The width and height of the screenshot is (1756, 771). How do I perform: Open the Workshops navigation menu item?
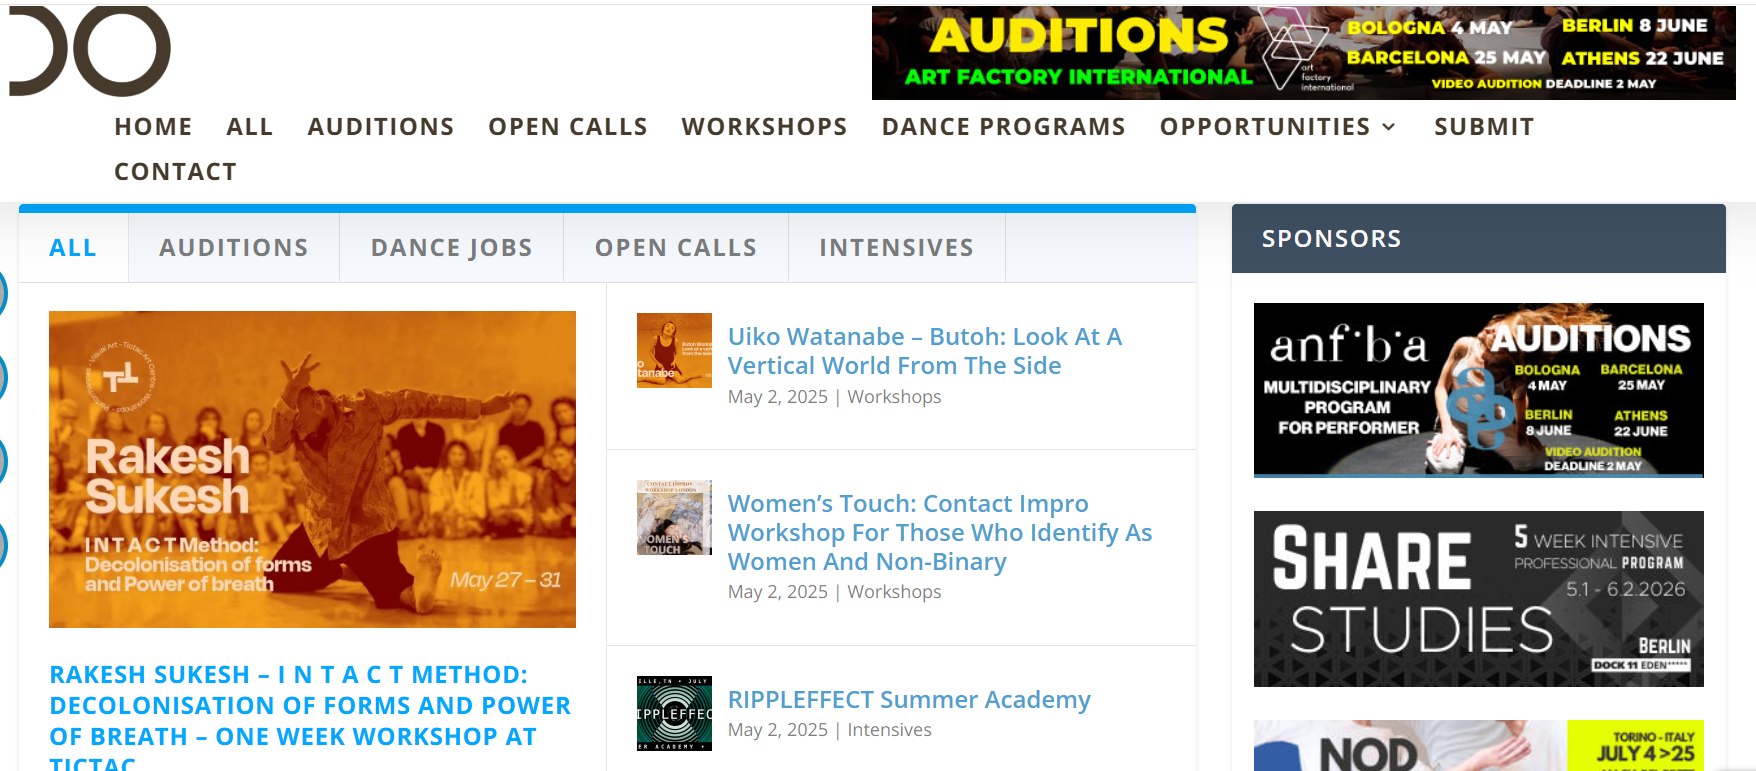click(765, 127)
